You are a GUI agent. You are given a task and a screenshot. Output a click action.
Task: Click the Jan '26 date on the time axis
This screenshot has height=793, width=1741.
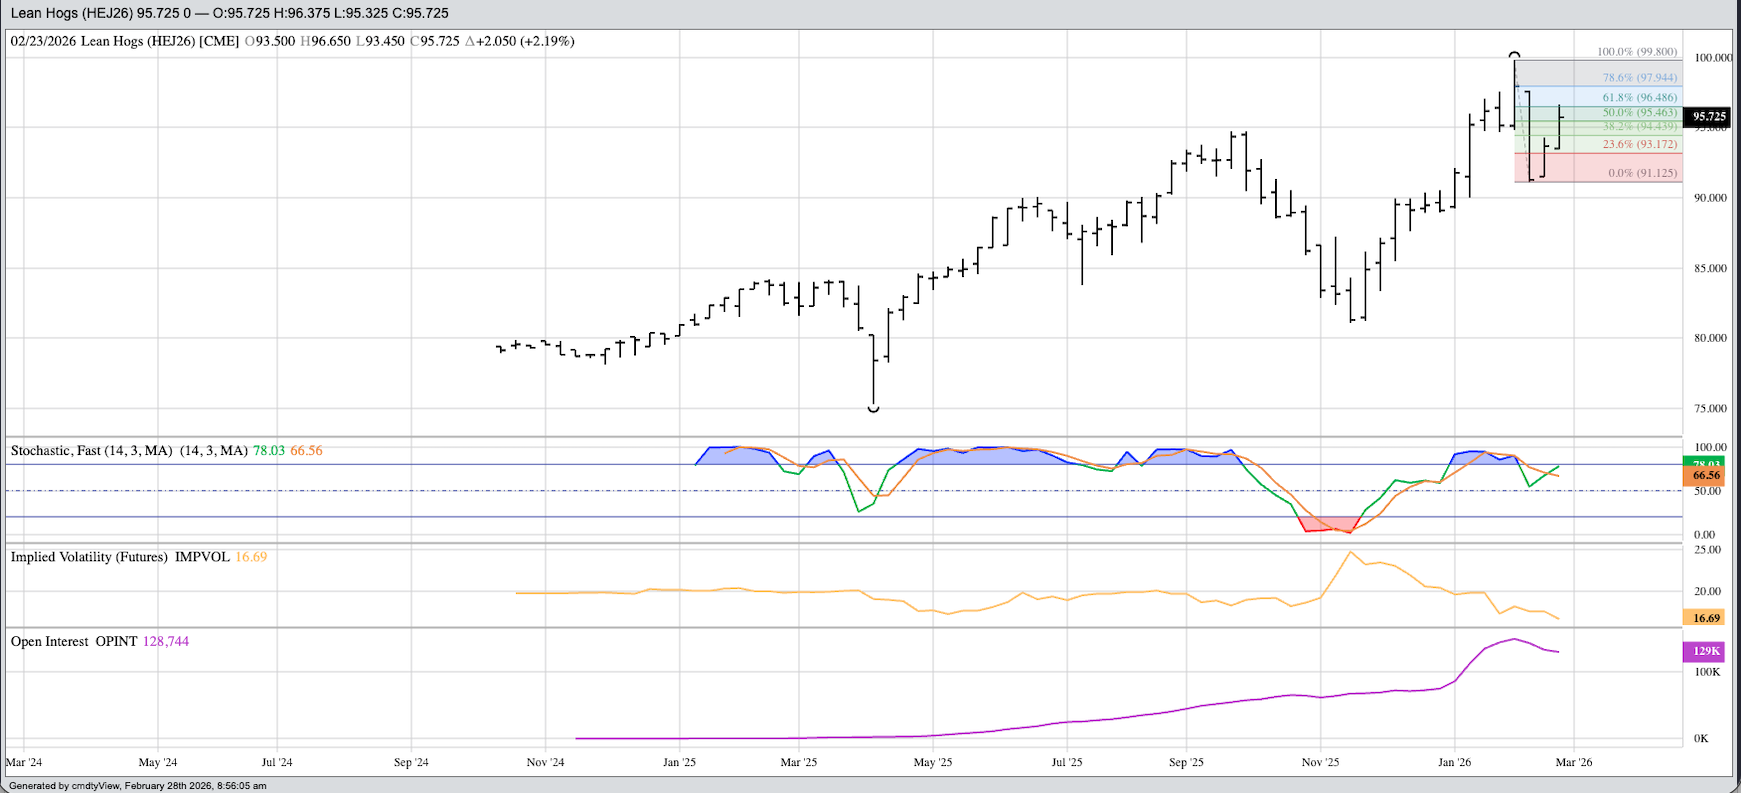point(1454,762)
